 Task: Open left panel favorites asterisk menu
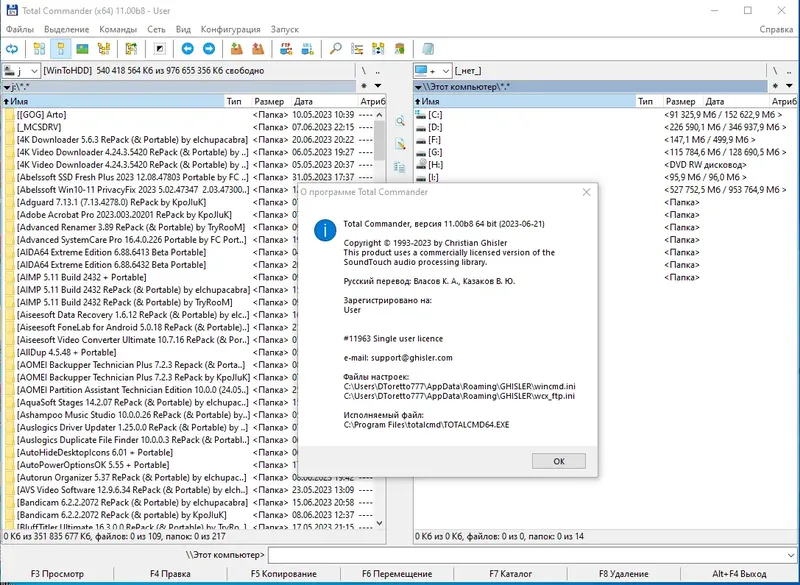point(364,86)
